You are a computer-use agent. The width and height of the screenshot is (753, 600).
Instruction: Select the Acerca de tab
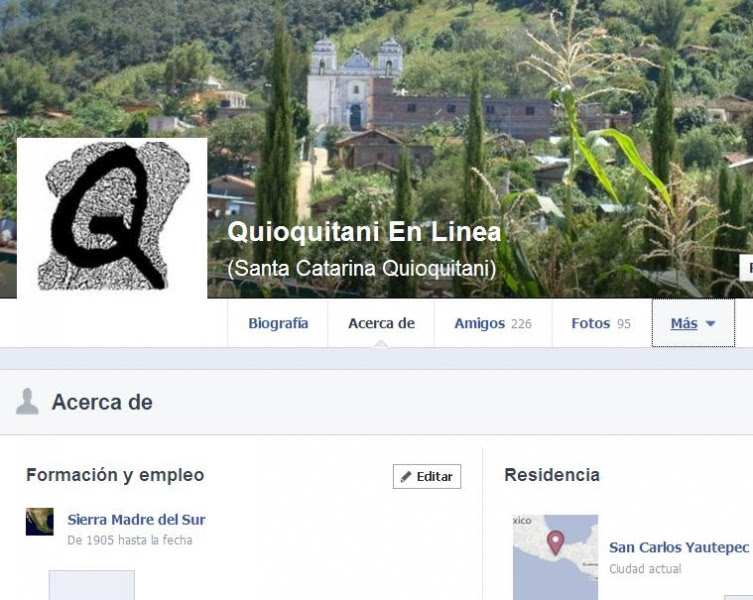[x=381, y=323]
